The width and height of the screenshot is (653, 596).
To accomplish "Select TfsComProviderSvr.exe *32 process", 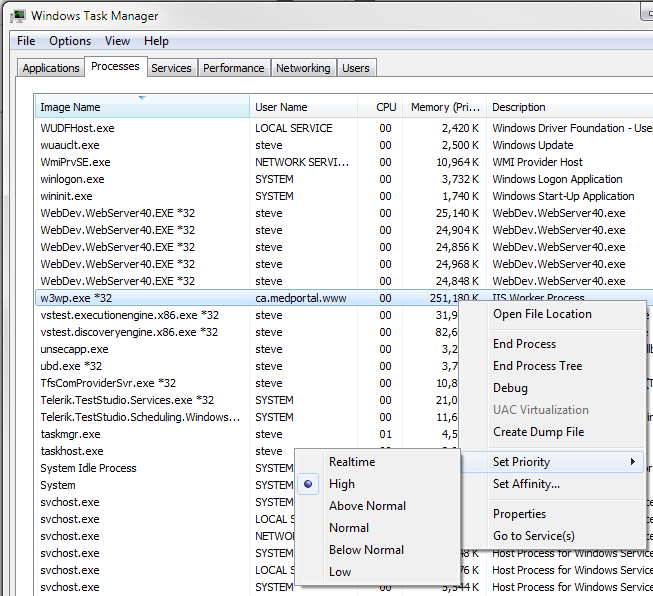I will (108, 383).
